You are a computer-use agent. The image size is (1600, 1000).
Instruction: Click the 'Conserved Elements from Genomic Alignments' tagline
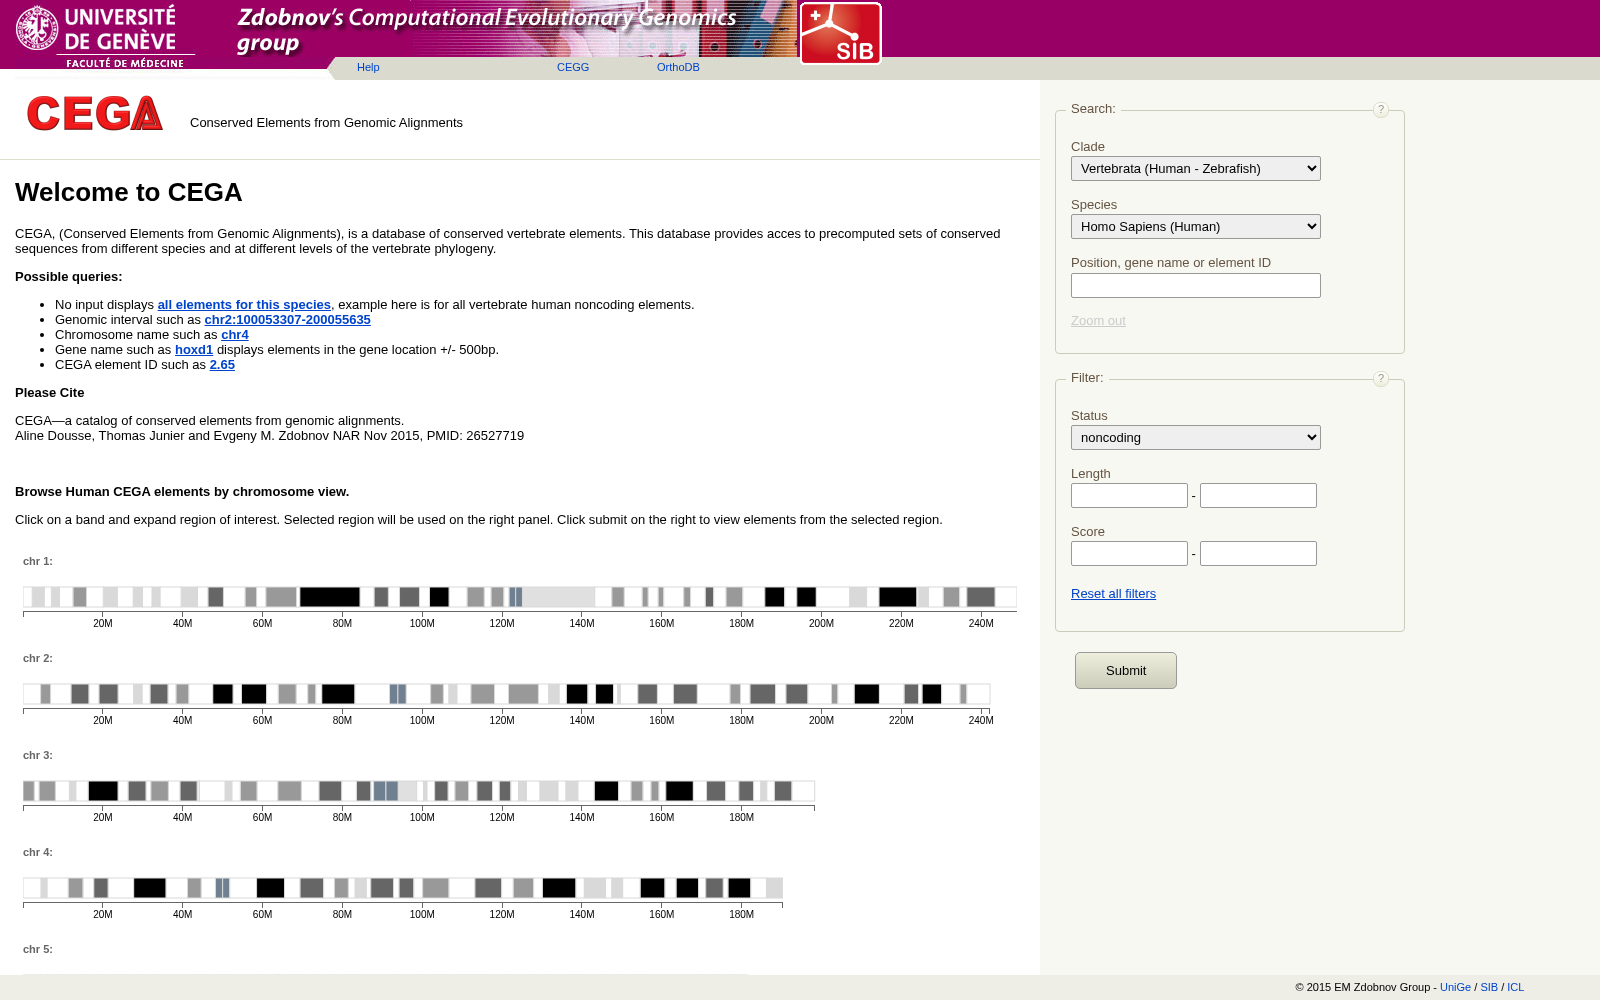point(326,123)
